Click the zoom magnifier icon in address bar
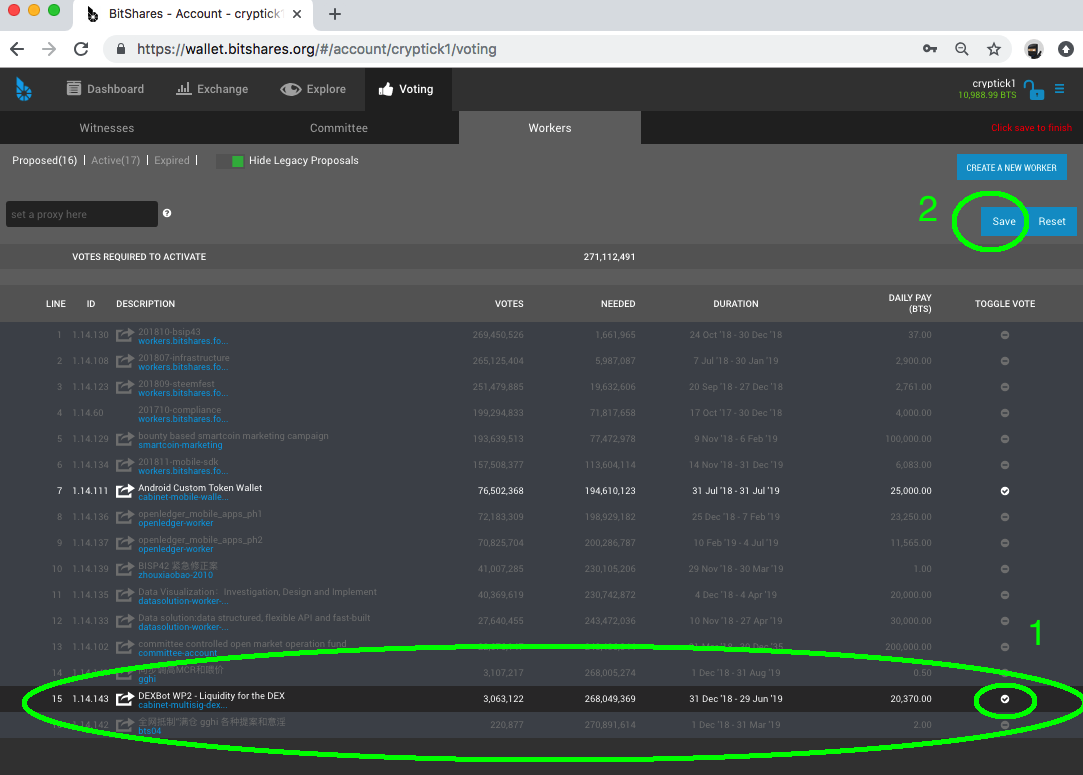This screenshot has width=1083, height=775. pos(961,49)
